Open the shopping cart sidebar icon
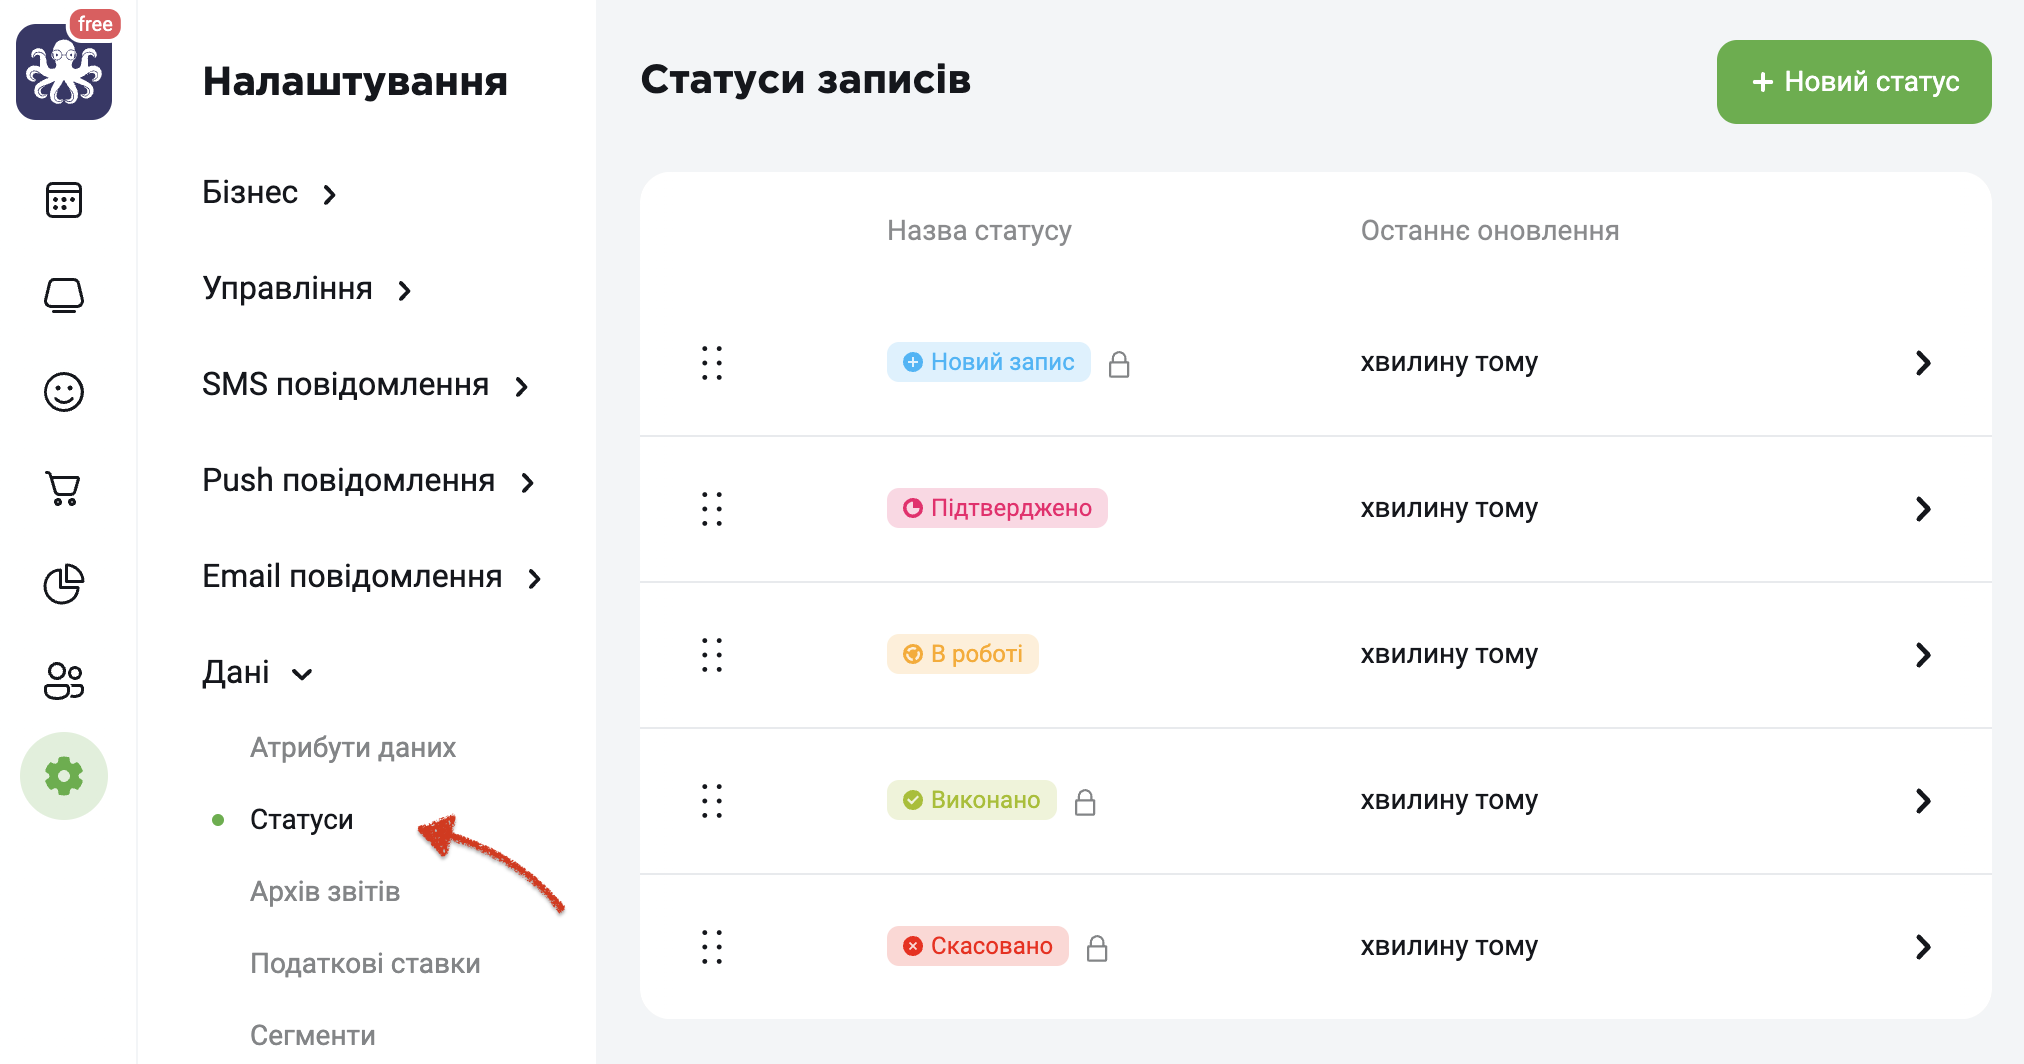Screen dimensions: 2024x1064 coord(64,488)
